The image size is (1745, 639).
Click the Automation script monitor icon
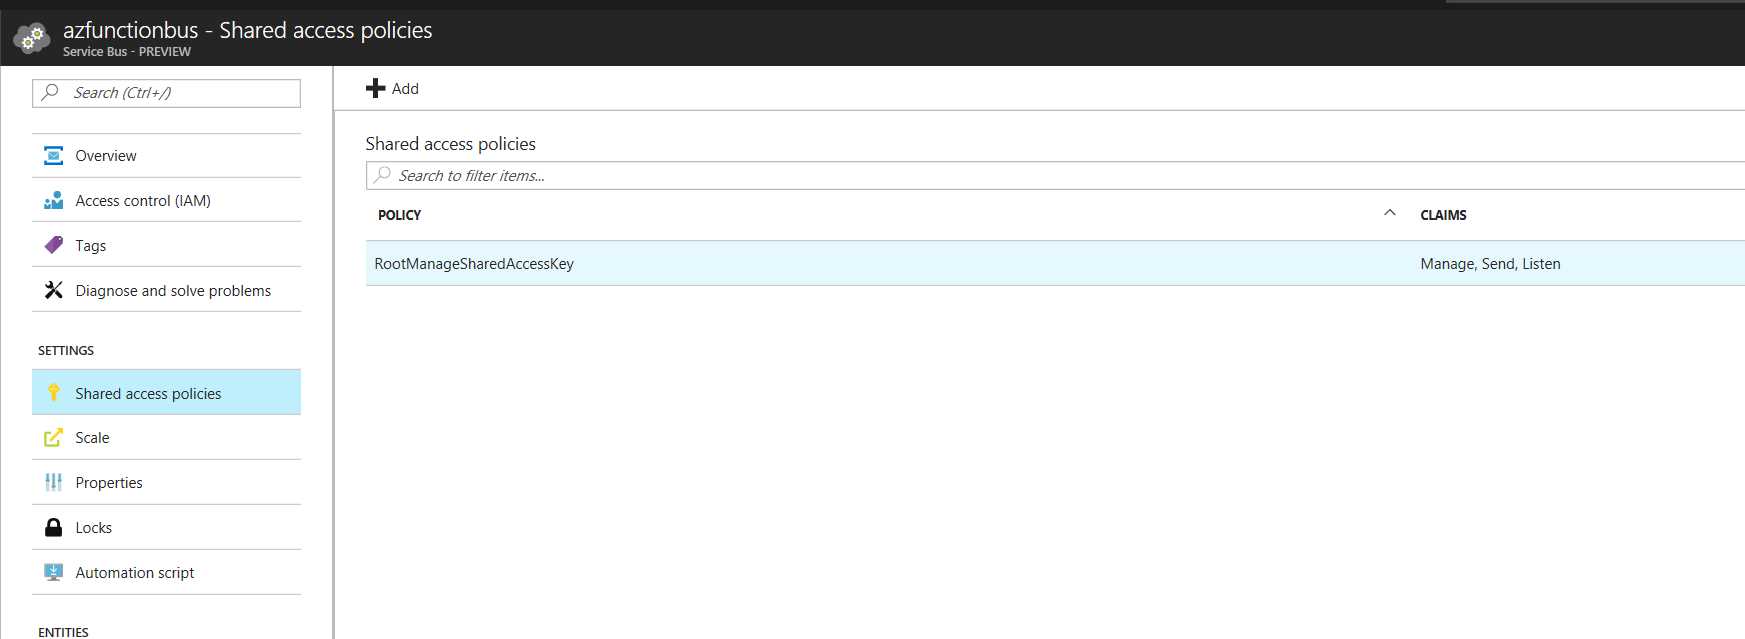(x=53, y=572)
